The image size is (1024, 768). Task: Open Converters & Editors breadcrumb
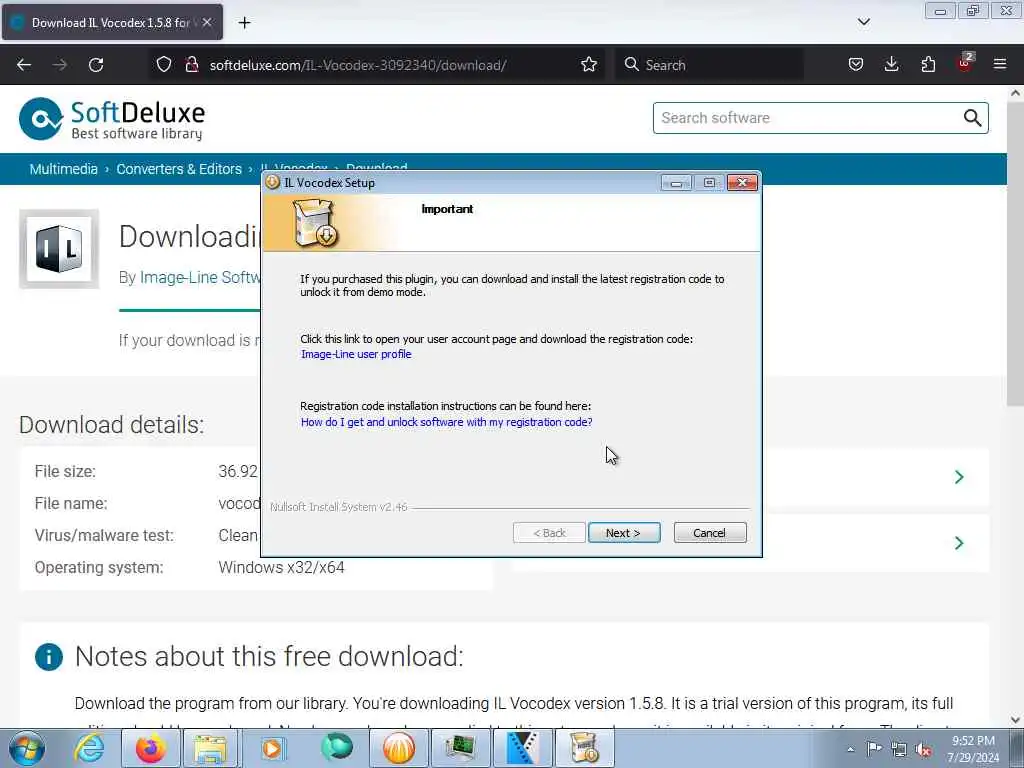tap(179, 169)
